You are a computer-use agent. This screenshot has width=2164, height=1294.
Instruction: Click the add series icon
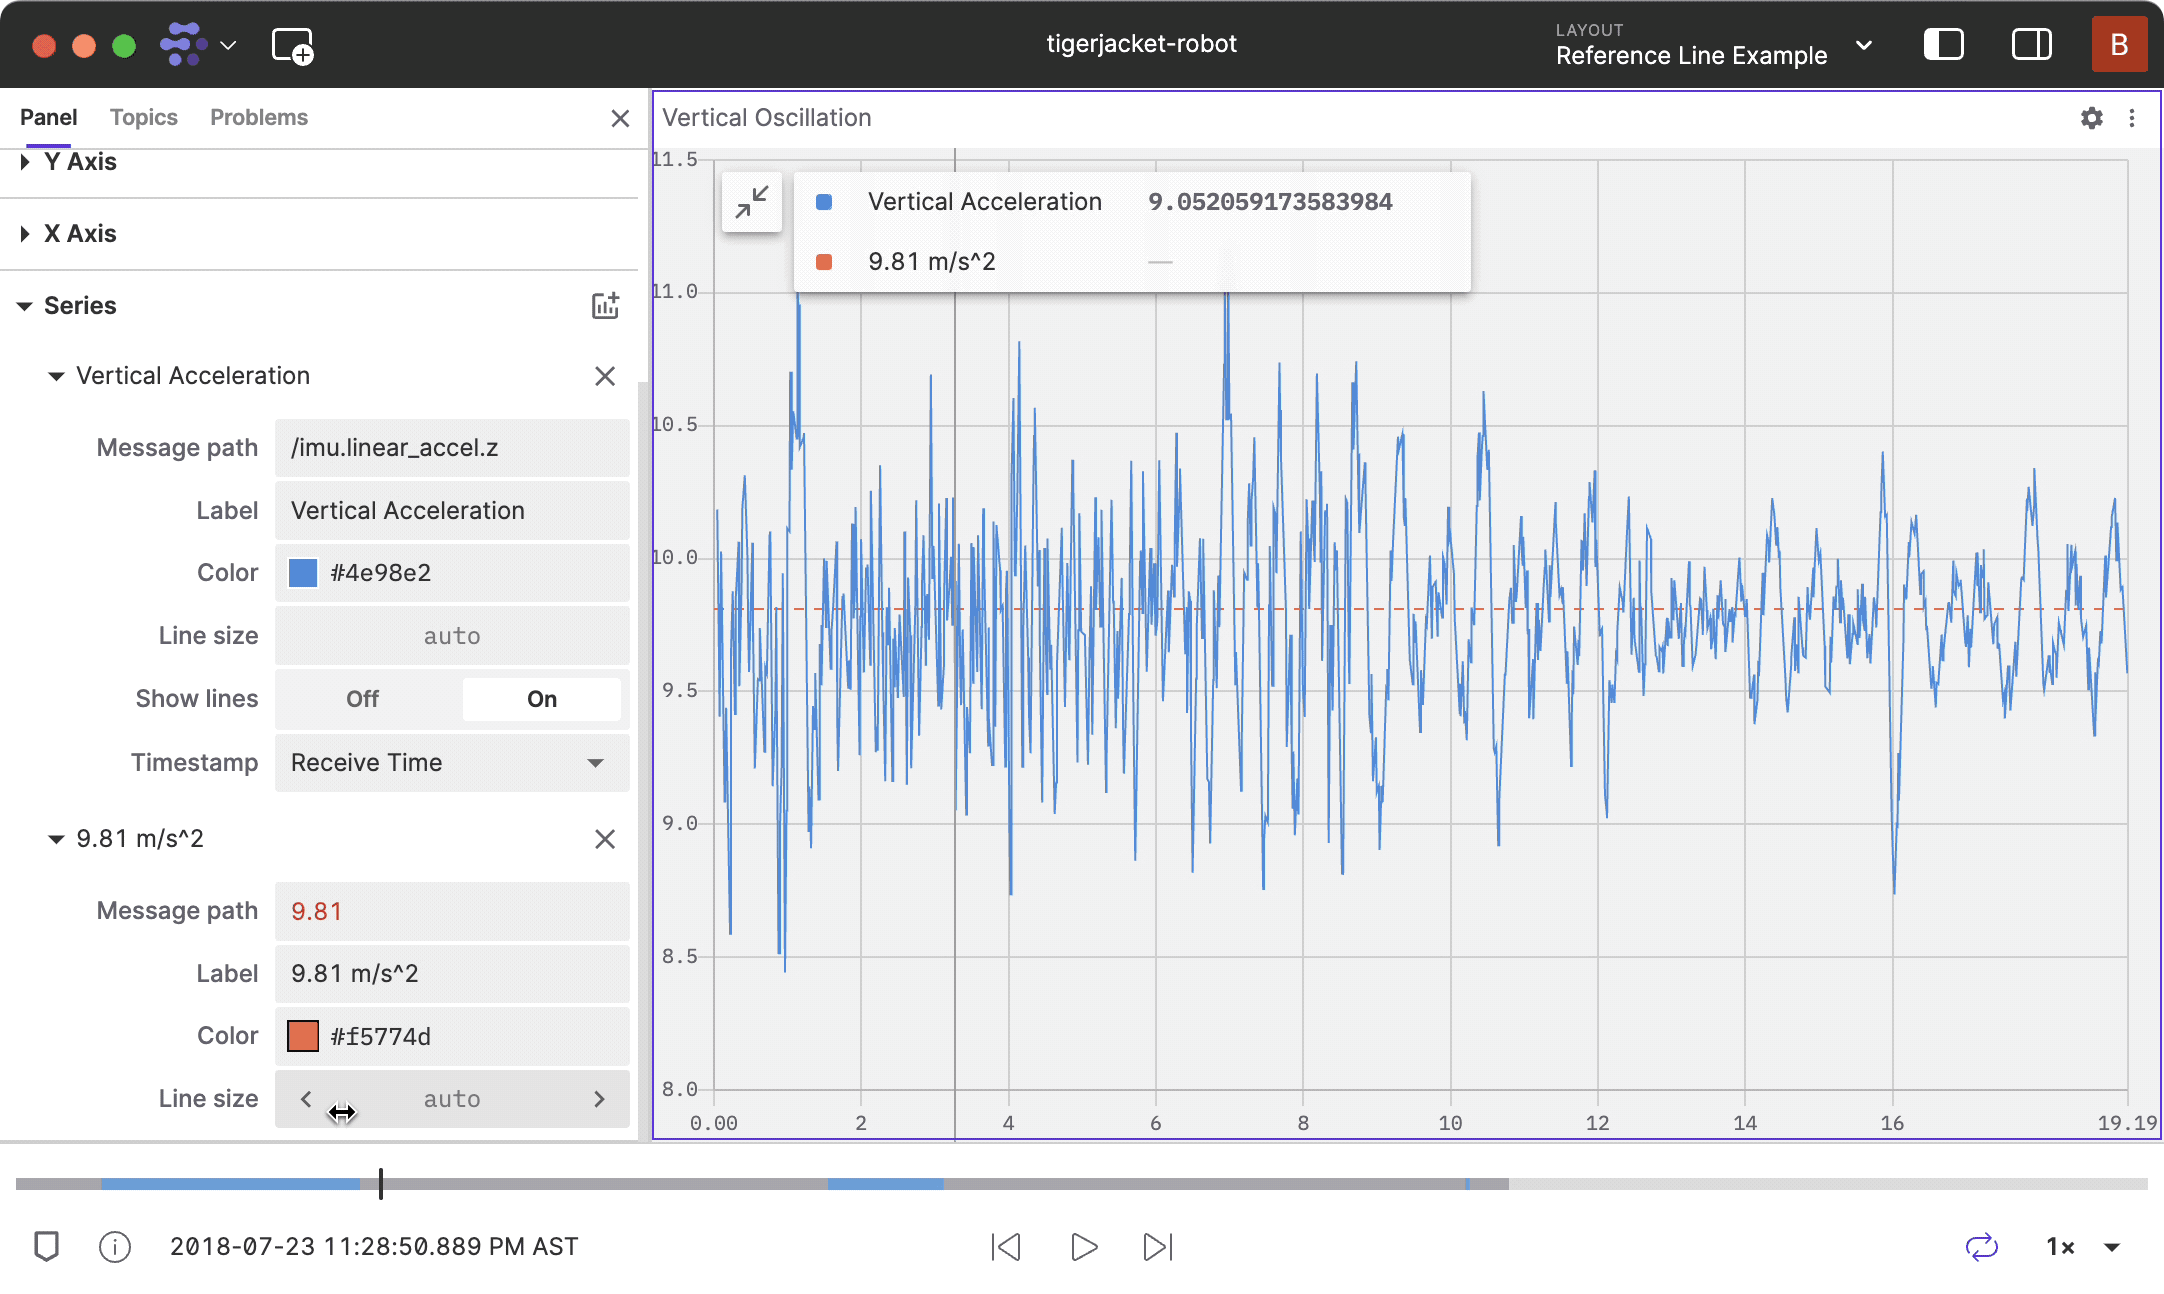(605, 305)
